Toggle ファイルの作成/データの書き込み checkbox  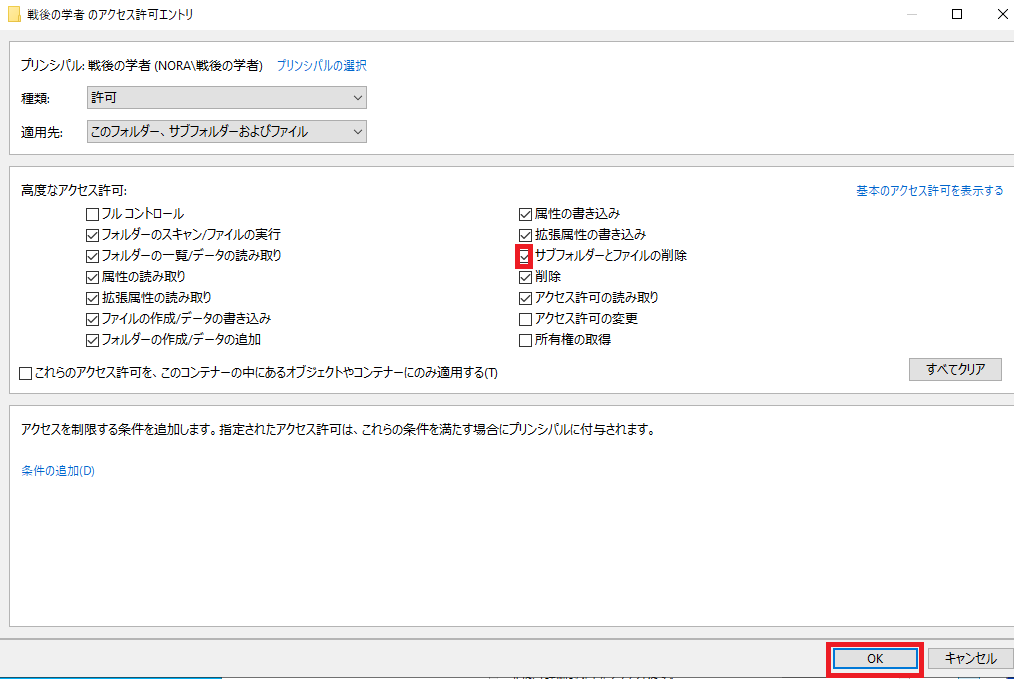click(x=92, y=320)
